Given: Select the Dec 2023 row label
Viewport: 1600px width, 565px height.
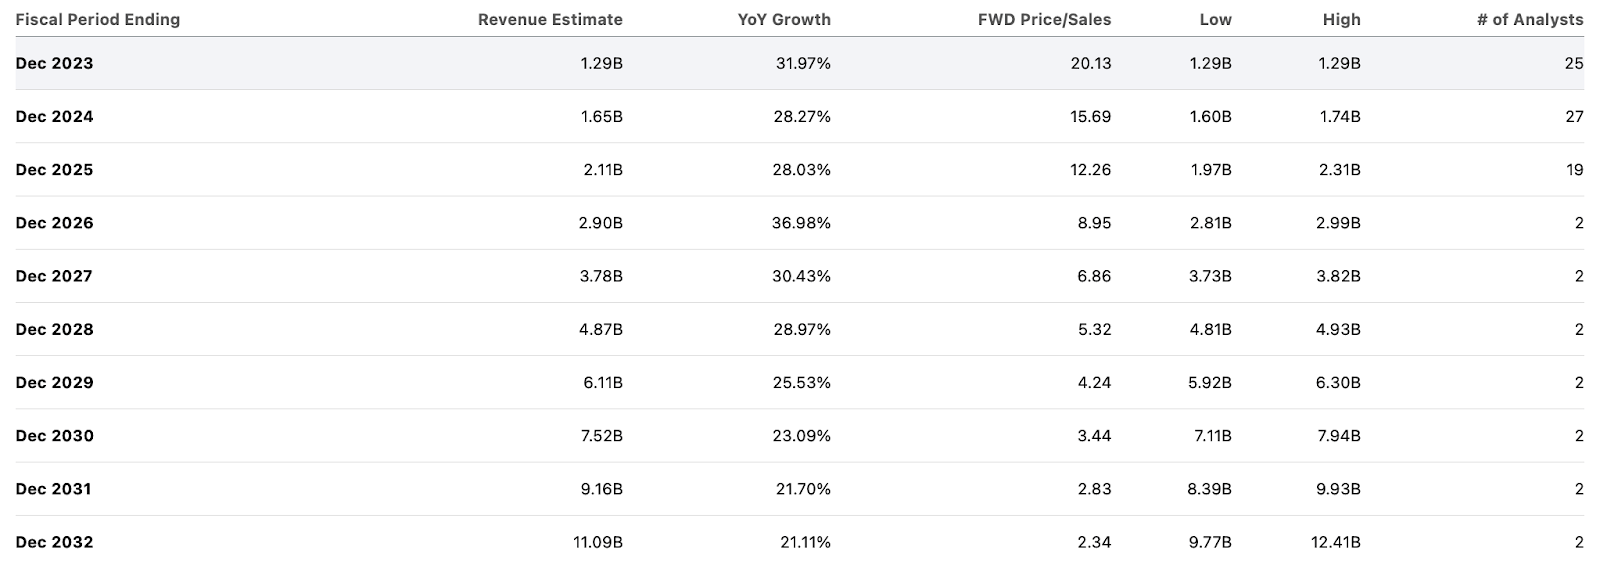Looking at the screenshot, I should click(x=54, y=63).
